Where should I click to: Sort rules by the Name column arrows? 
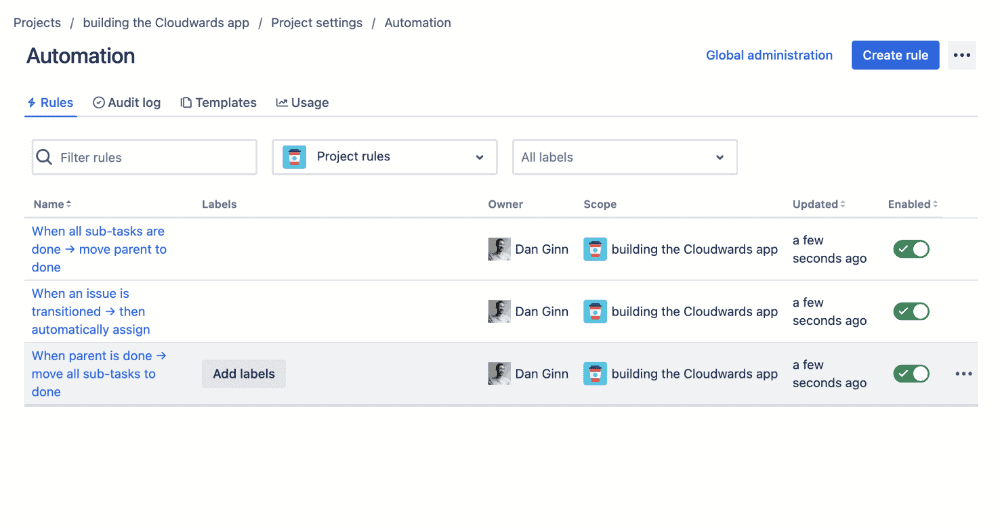pos(68,204)
